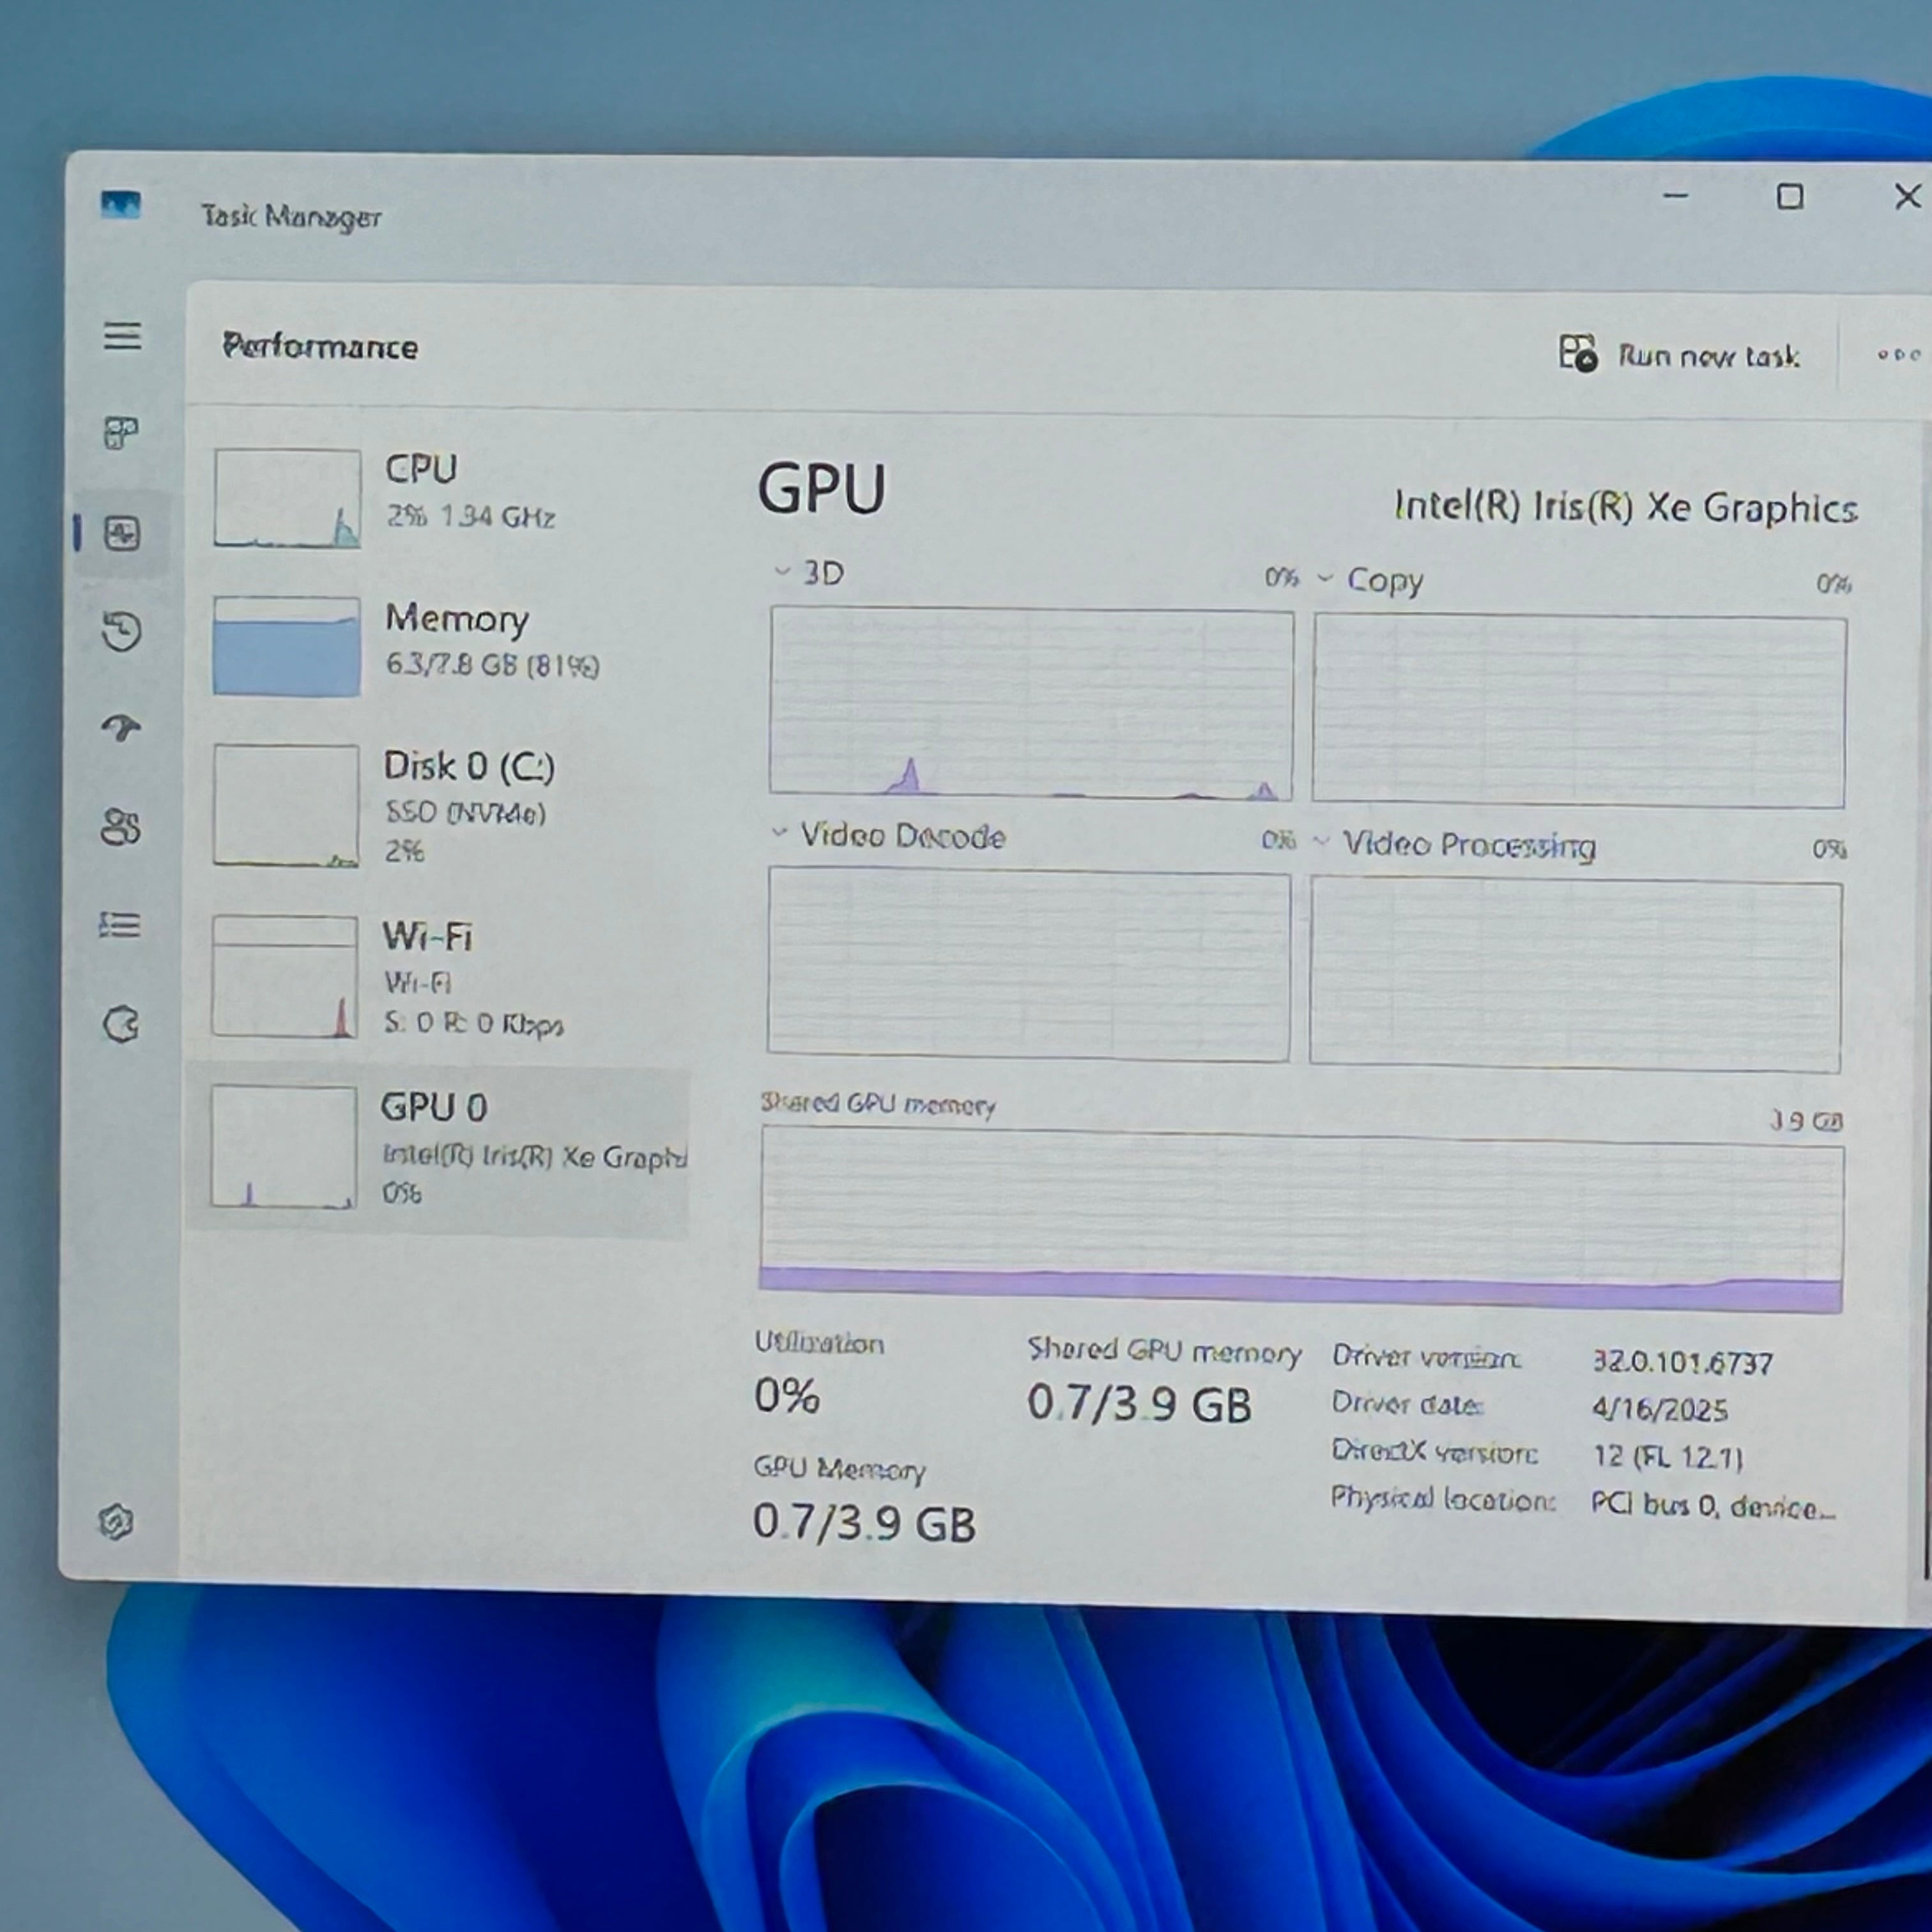The height and width of the screenshot is (1932, 1932).
Task: Click the Performance page title
Action: tap(320, 347)
